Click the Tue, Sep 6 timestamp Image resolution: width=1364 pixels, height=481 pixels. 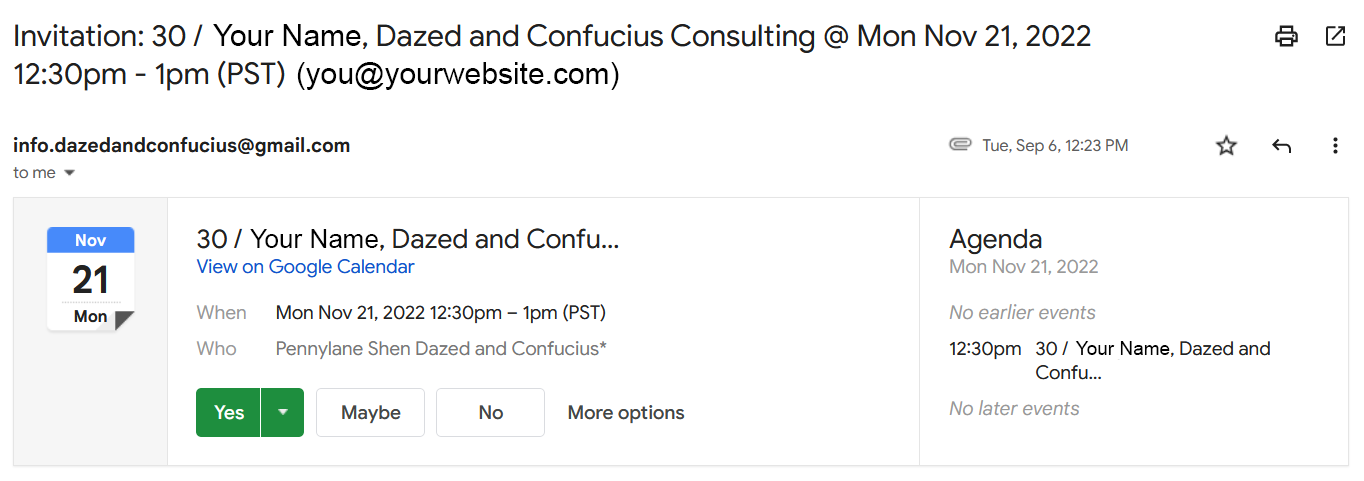pos(1055,146)
